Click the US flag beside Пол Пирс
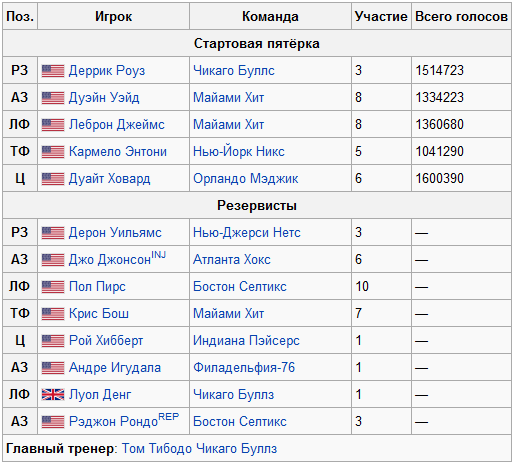Viewport: 515px width, 464px height. 53,287
